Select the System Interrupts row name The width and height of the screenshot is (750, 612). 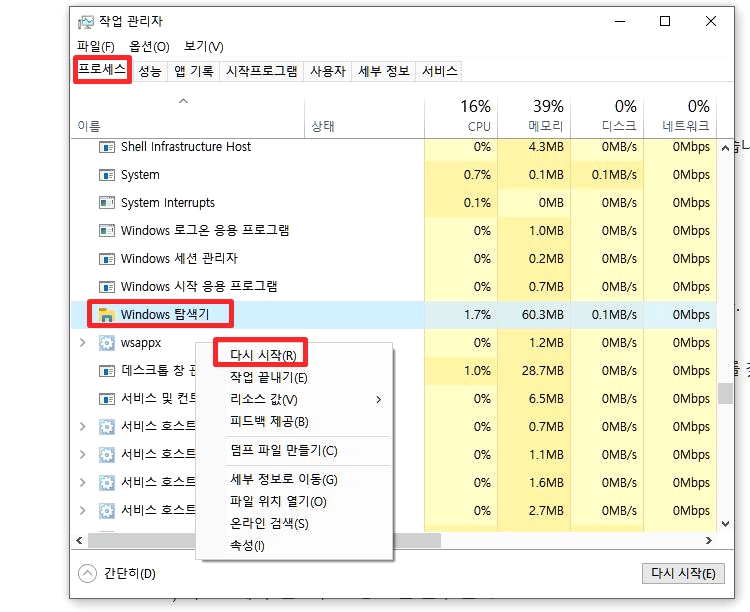(167, 203)
